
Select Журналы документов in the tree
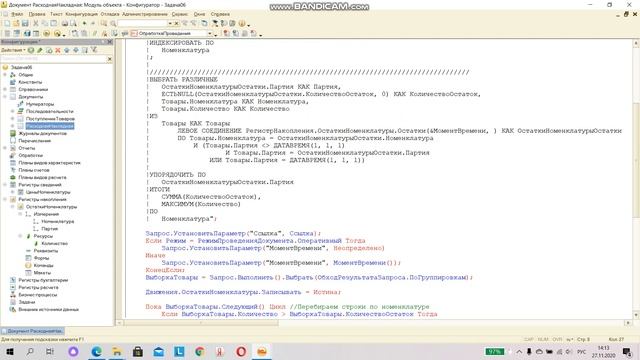(x=42, y=133)
